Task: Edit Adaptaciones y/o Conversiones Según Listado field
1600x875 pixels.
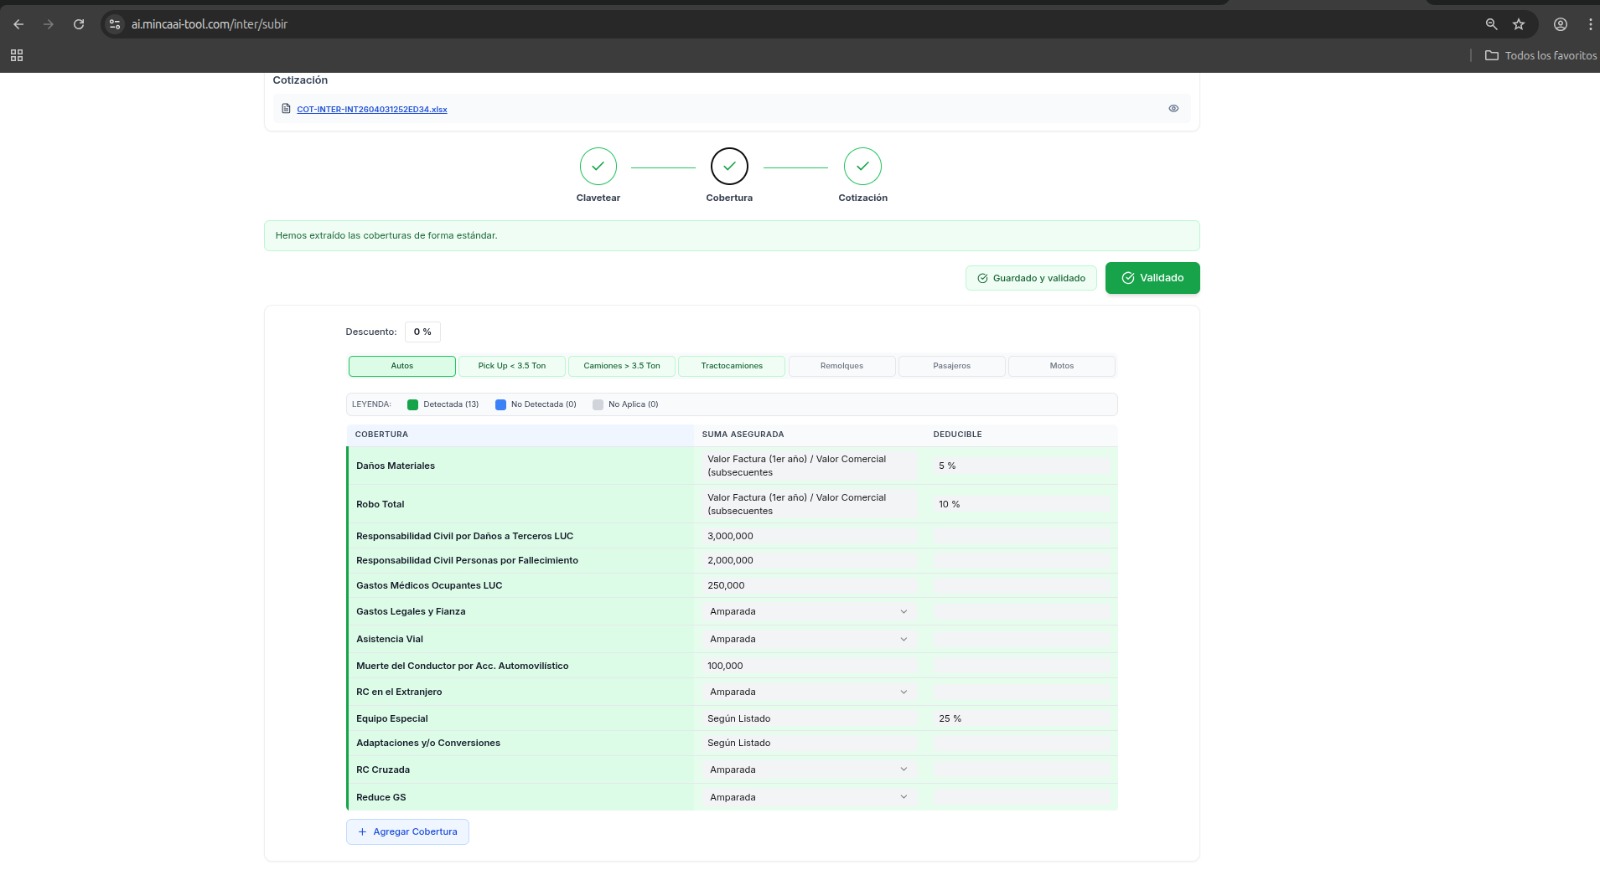Action: [x=808, y=743]
